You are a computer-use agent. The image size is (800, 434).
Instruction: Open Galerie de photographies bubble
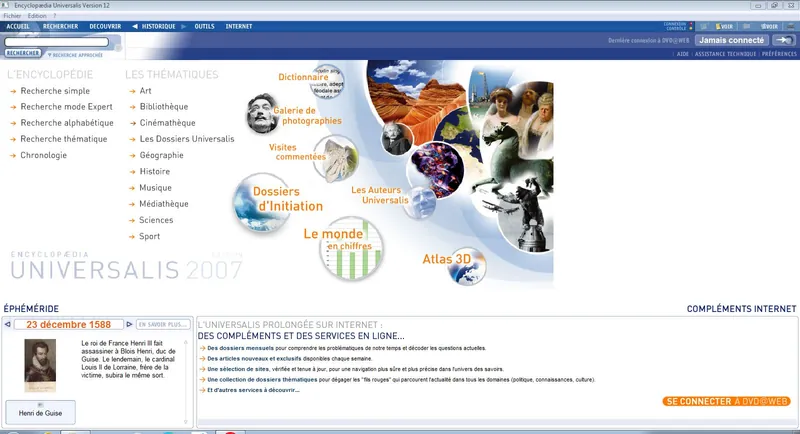click(x=263, y=114)
